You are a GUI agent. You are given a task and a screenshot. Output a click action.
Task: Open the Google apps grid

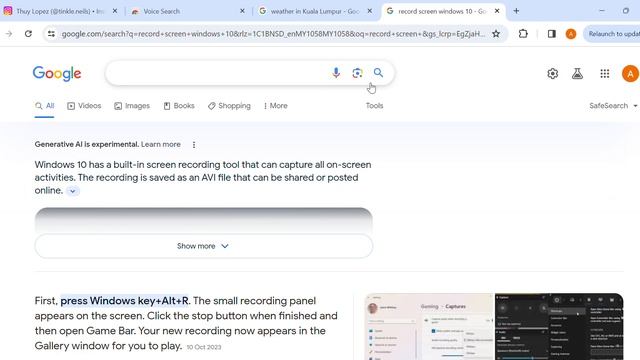click(605, 73)
